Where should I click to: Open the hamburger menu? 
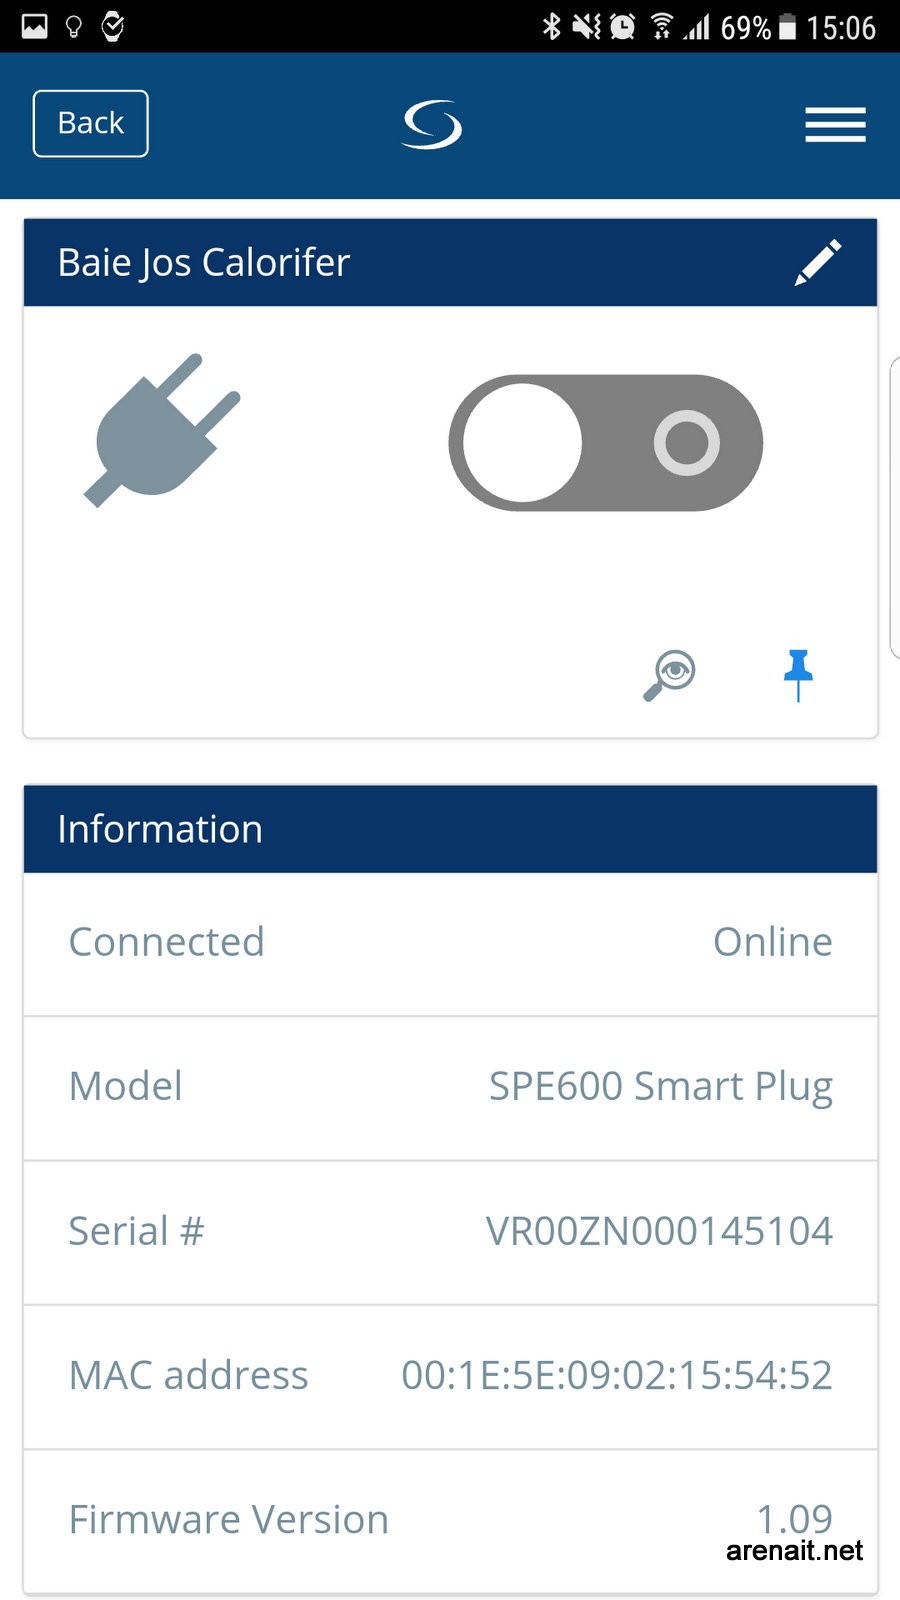(x=835, y=125)
